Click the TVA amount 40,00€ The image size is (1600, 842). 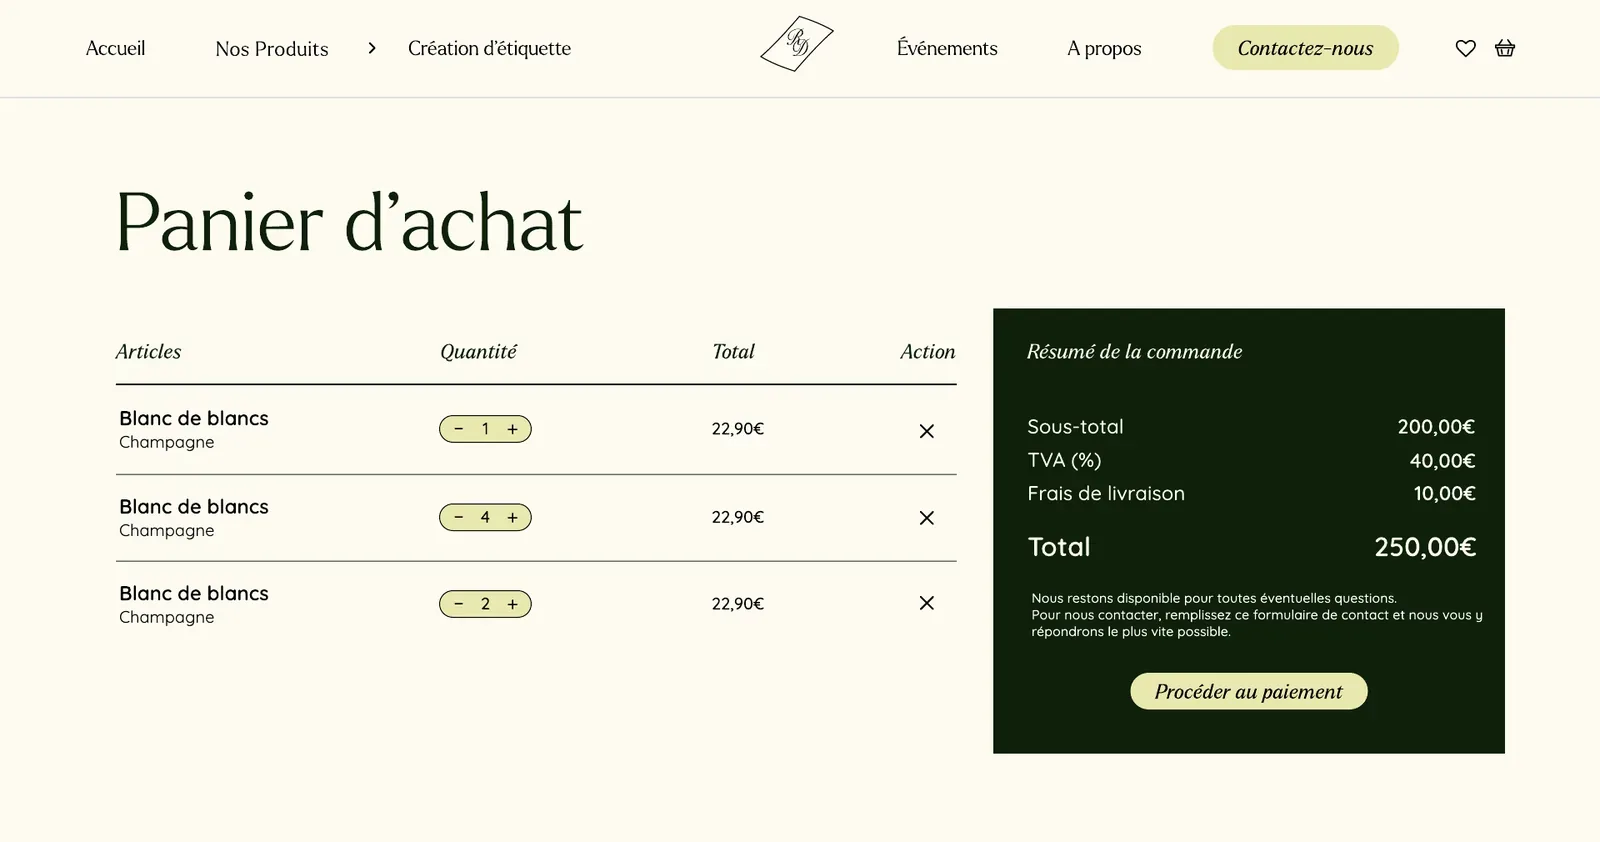coord(1442,461)
